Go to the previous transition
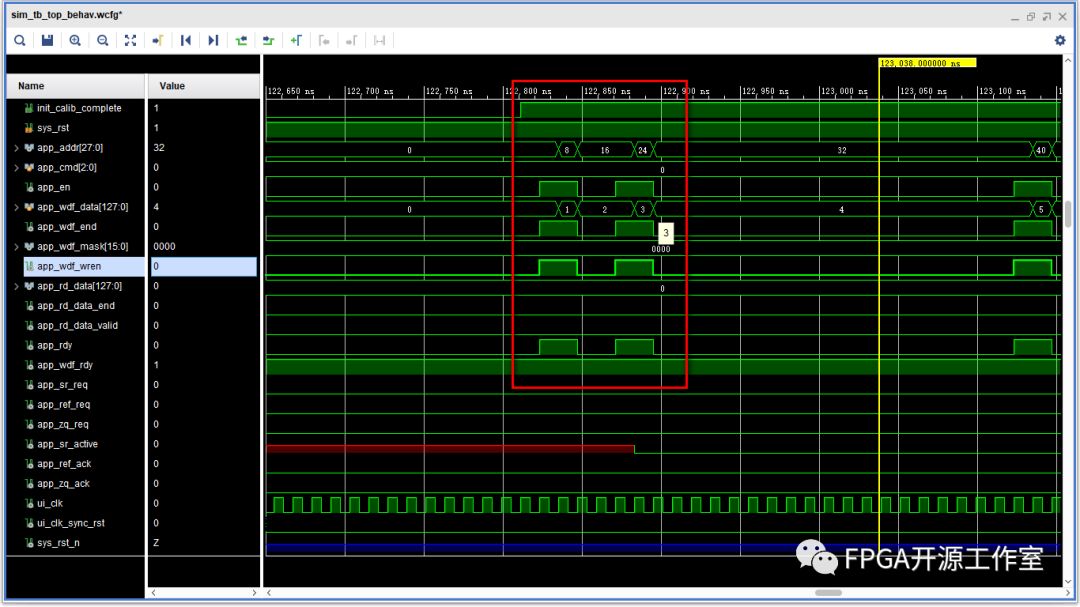The width and height of the screenshot is (1080, 607). click(x=241, y=40)
